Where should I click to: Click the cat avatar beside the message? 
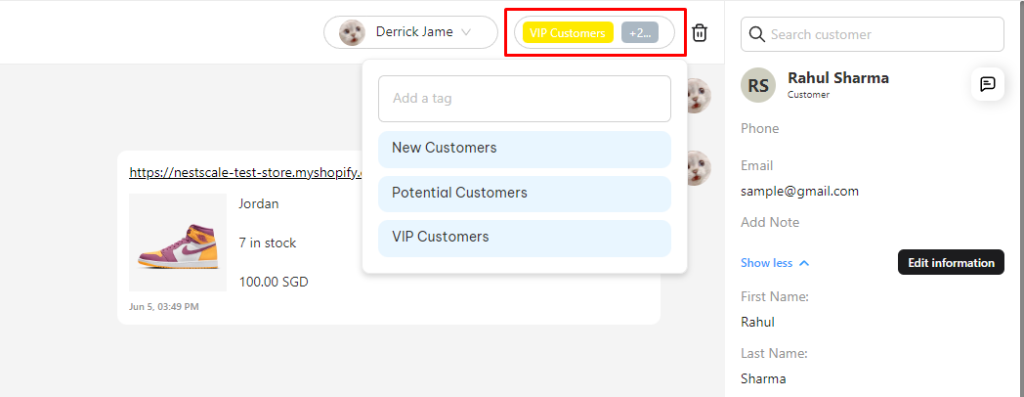698,168
